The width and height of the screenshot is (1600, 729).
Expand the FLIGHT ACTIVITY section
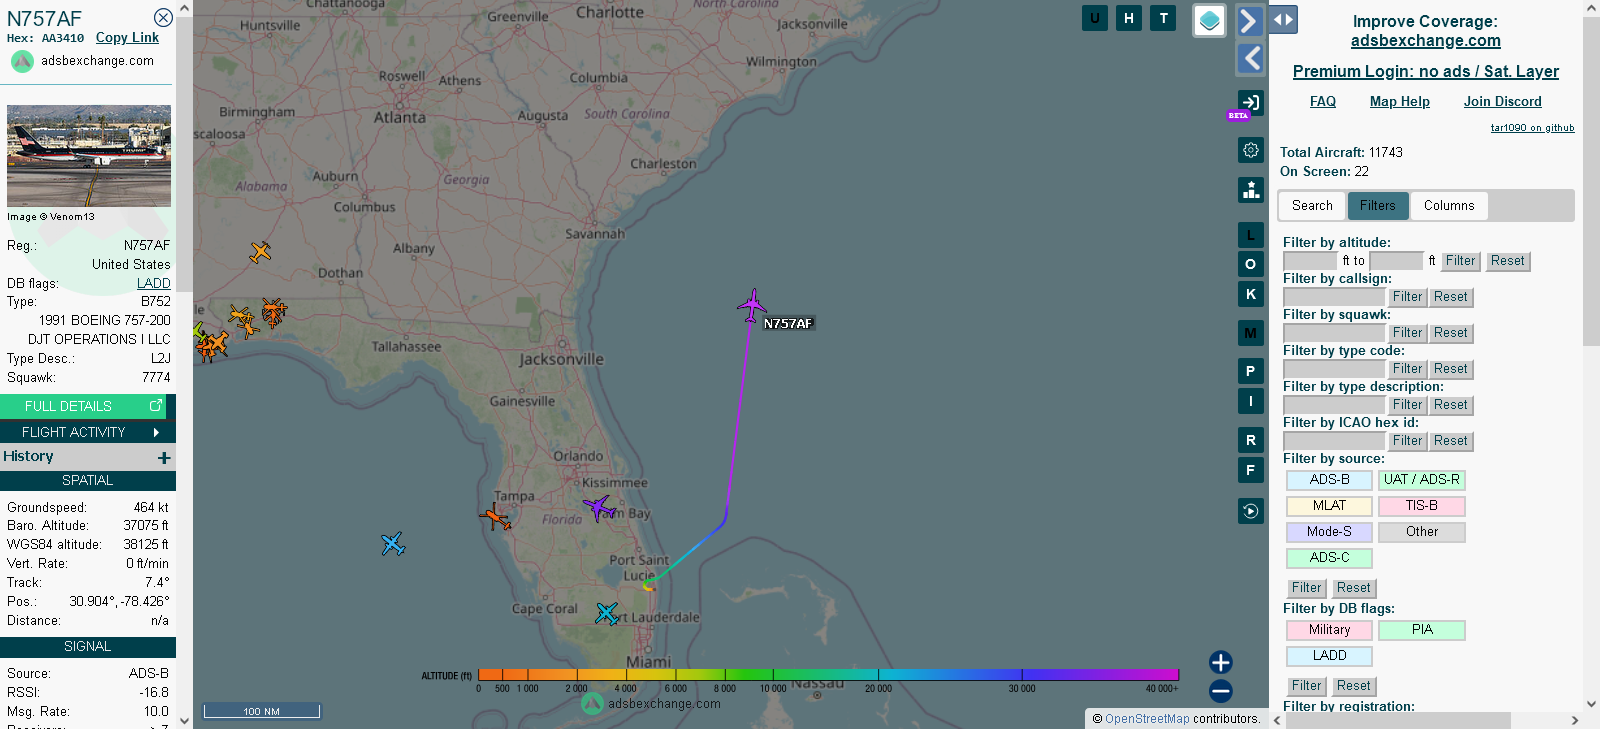[x=88, y=432]
